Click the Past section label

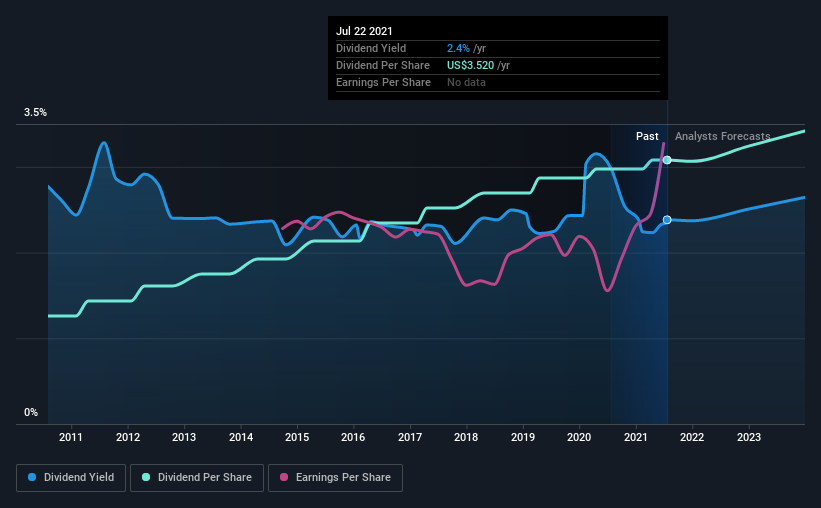[647, 136]
